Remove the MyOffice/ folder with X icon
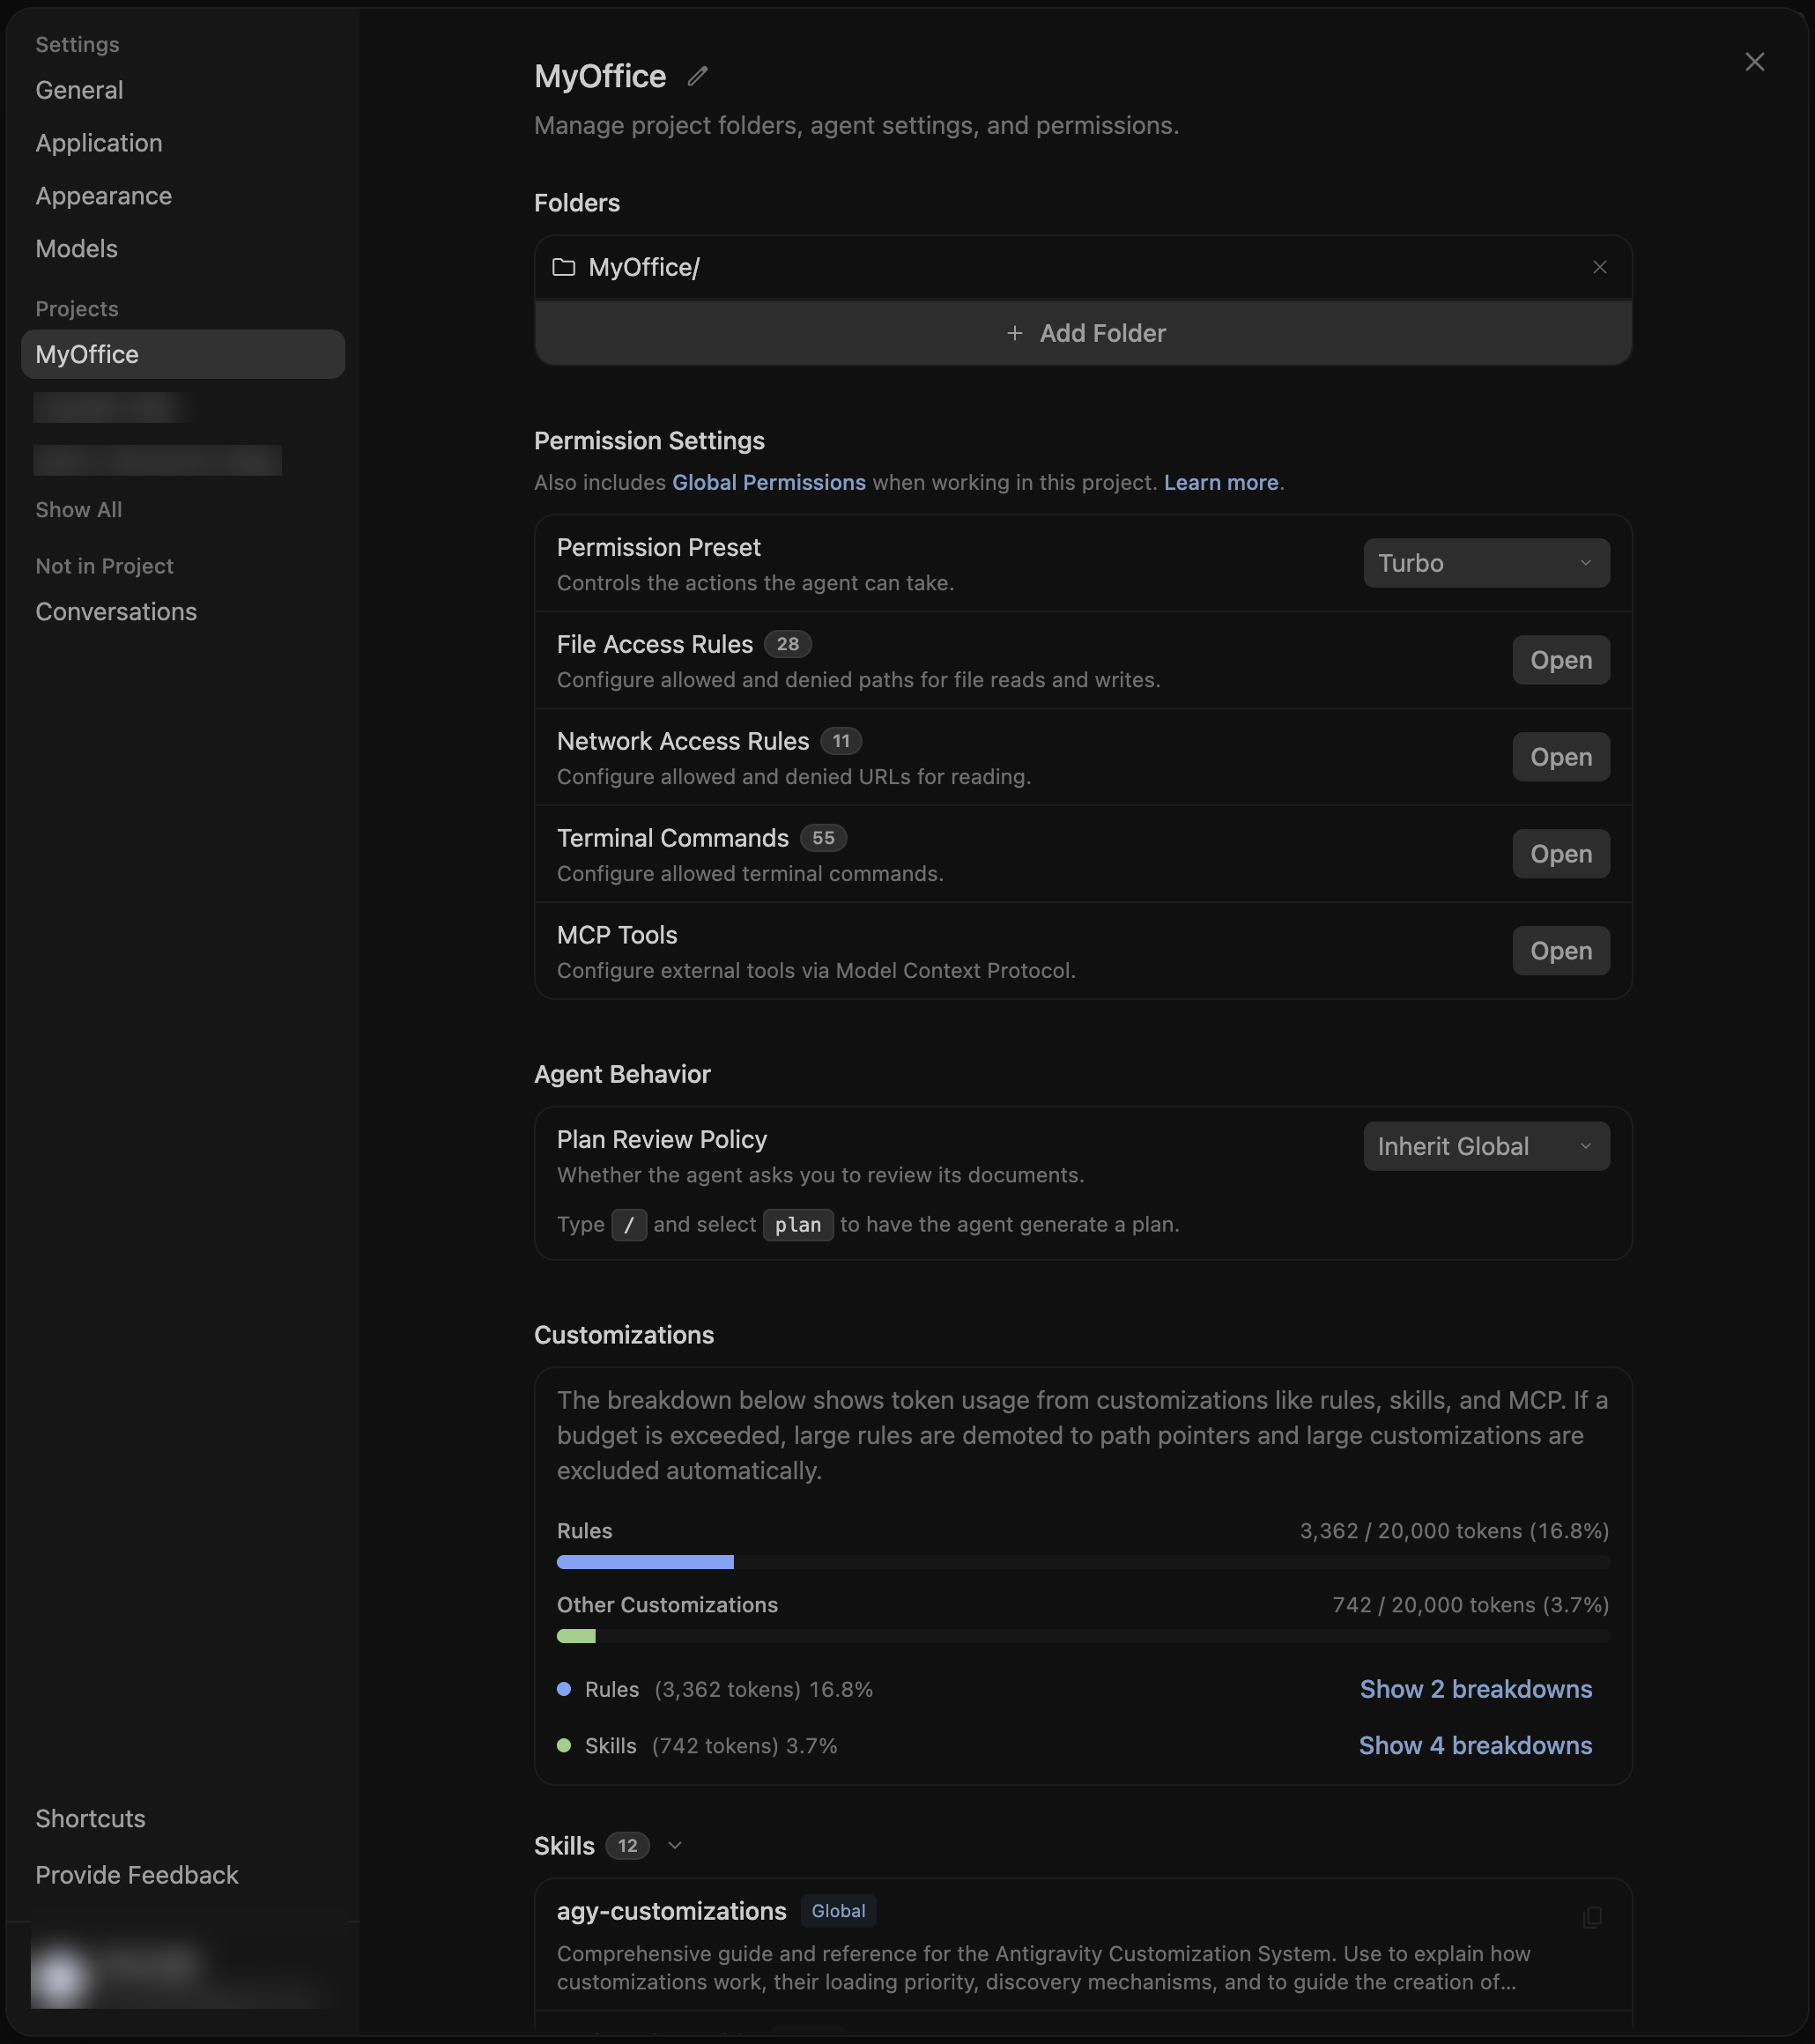 (x=1599, y=267)
